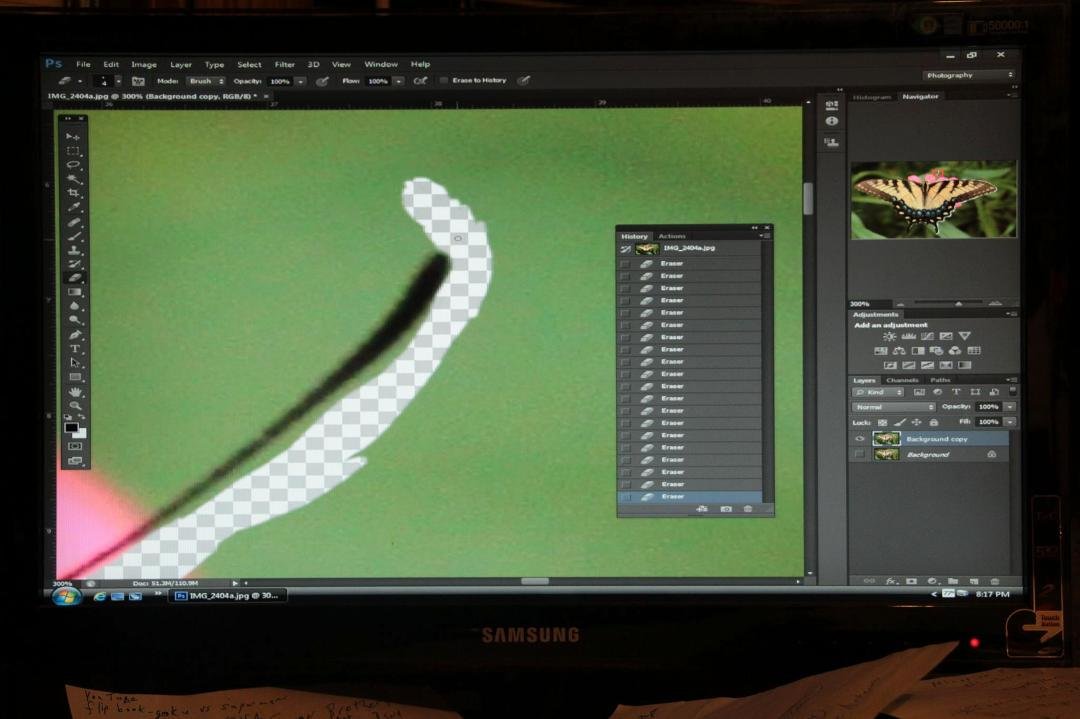Switch to the Actions tab

672,236
